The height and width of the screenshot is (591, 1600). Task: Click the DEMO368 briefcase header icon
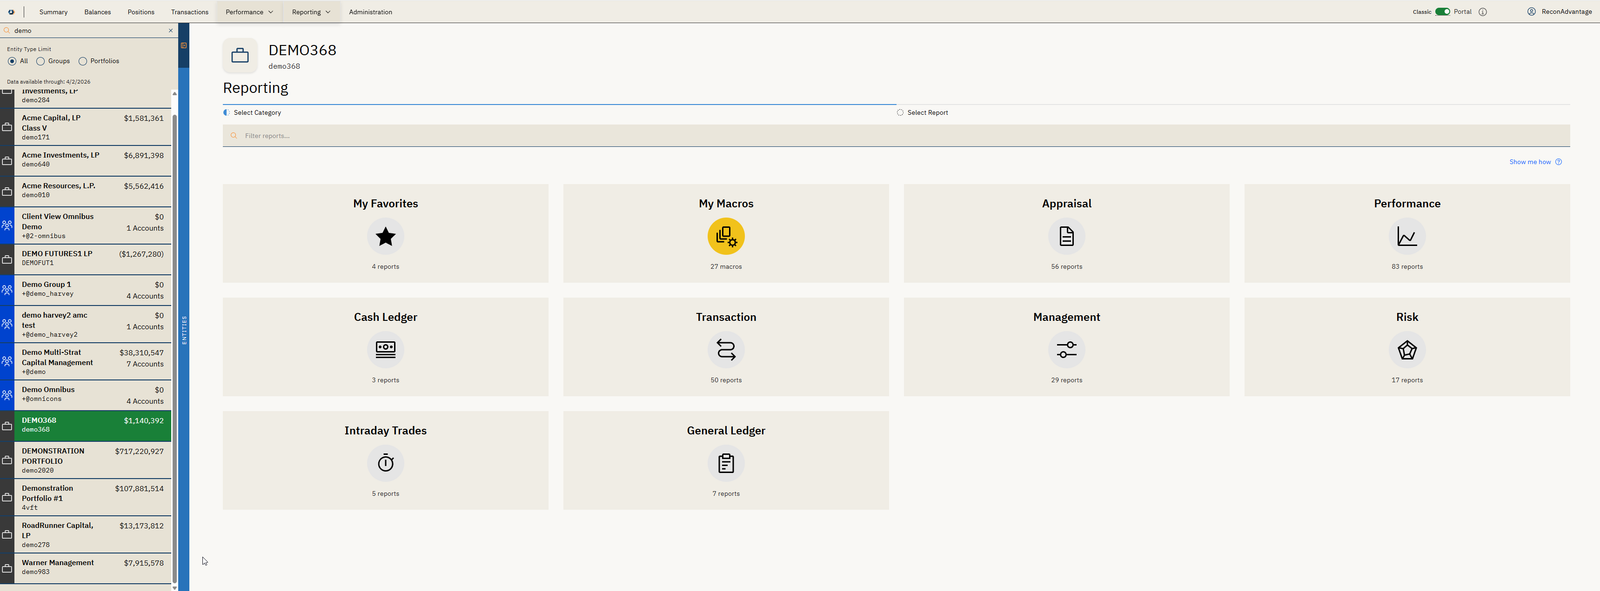click(x=240, y=56)
